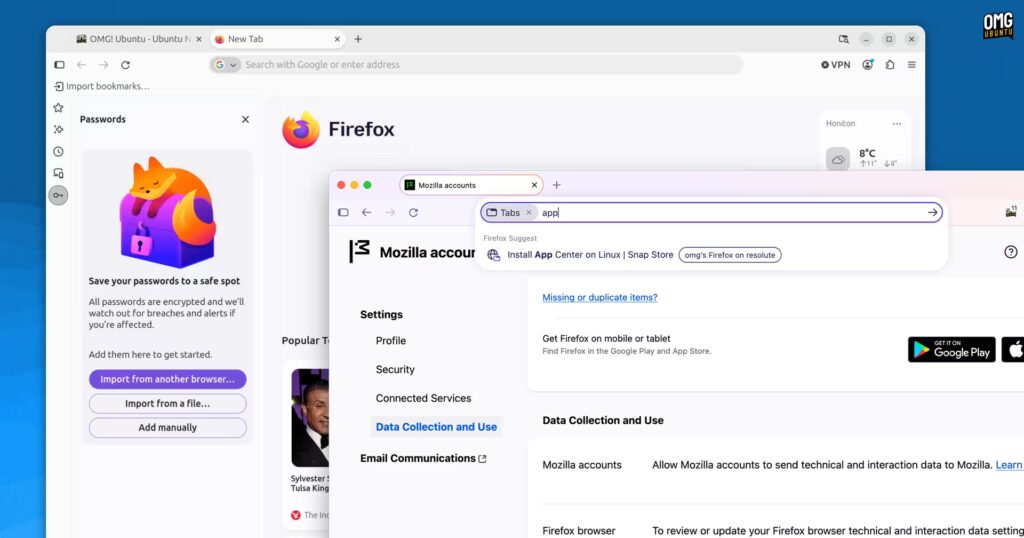The width and height of the screenshot is (1024, 538).
Task: Open help question mark icon
Action: pos(1011,252)
